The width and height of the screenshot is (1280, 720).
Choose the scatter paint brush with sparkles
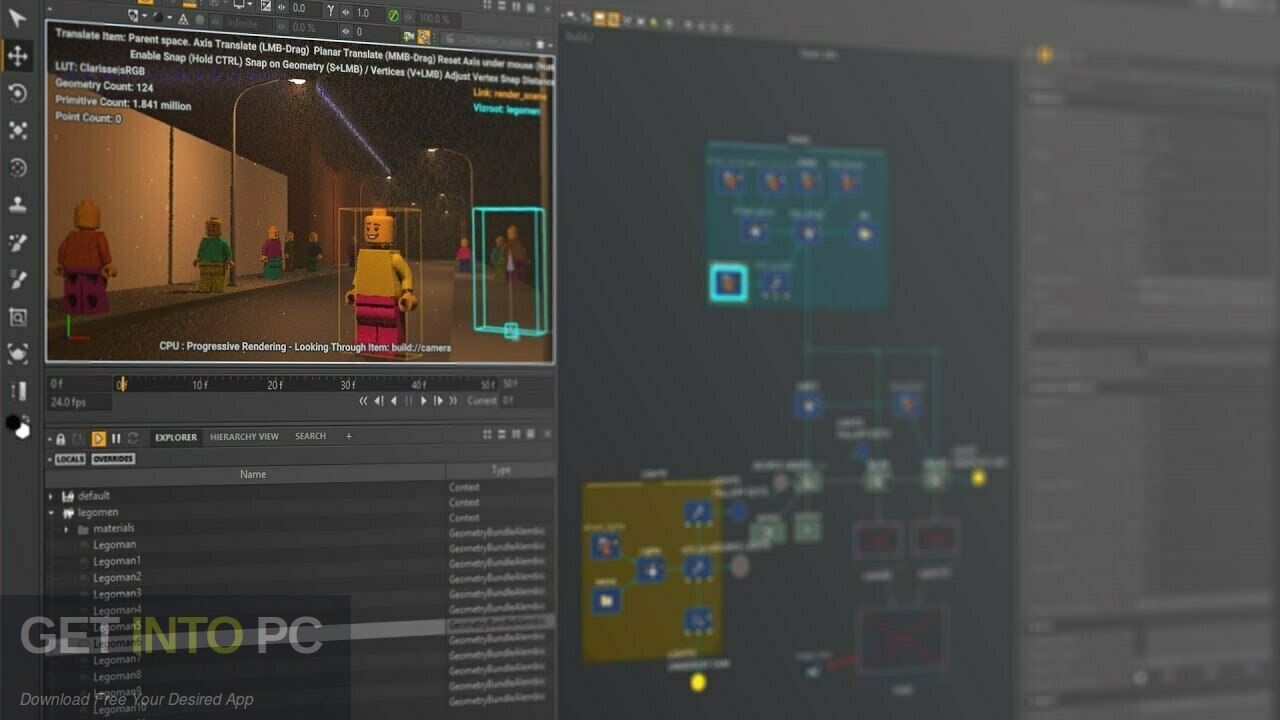(17, 242)
